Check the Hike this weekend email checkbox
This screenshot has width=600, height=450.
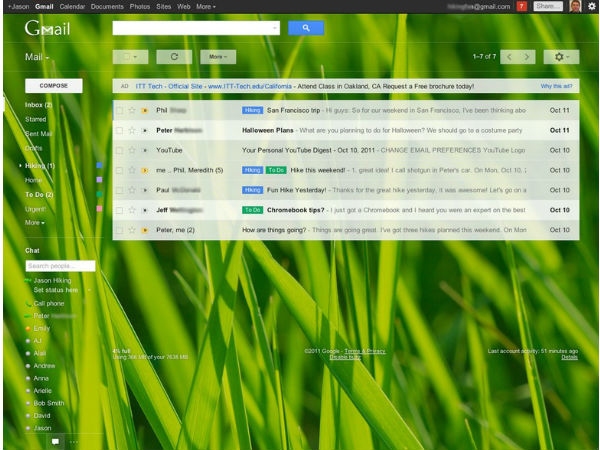coord(119,170)
